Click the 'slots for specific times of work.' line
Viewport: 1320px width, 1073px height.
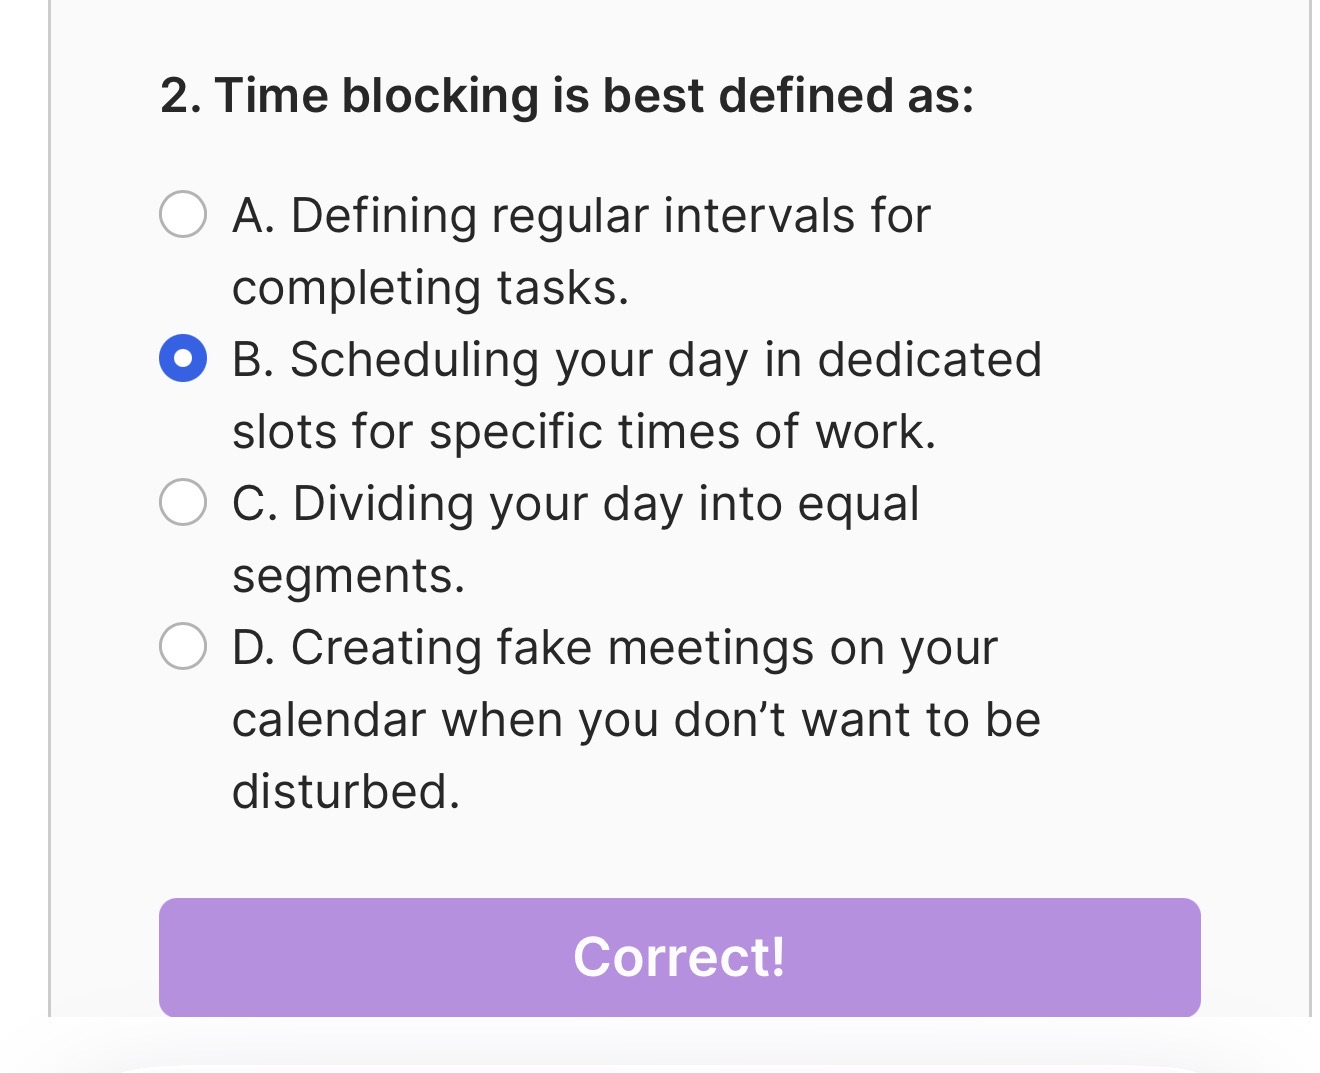[583, 432]
